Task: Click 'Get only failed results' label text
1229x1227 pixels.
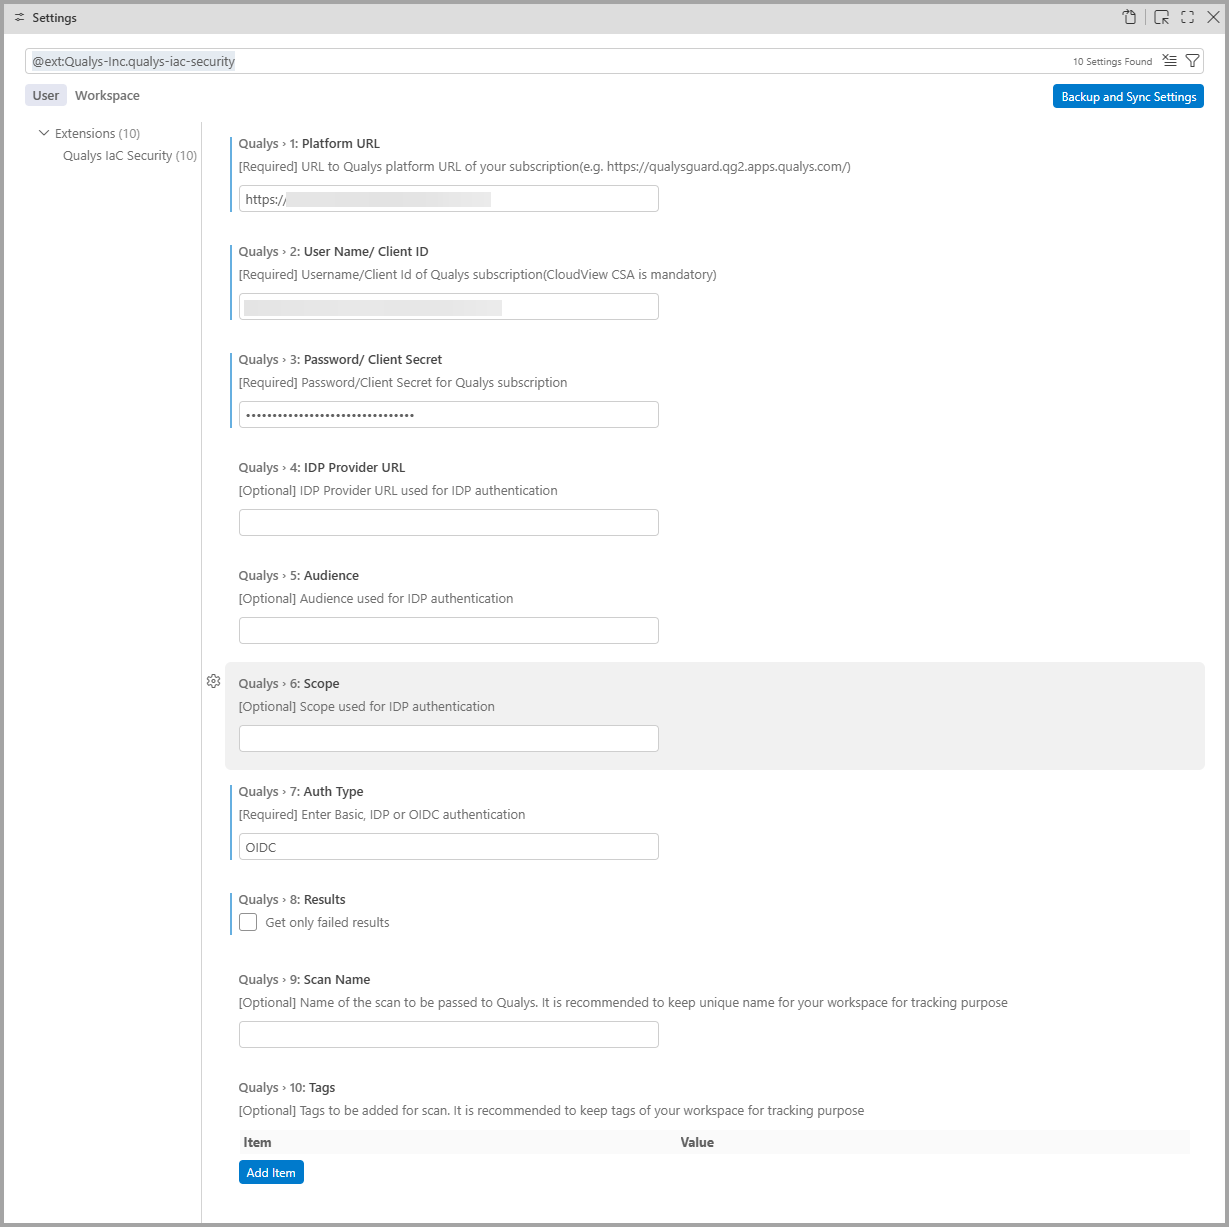Action: [327, 922]
